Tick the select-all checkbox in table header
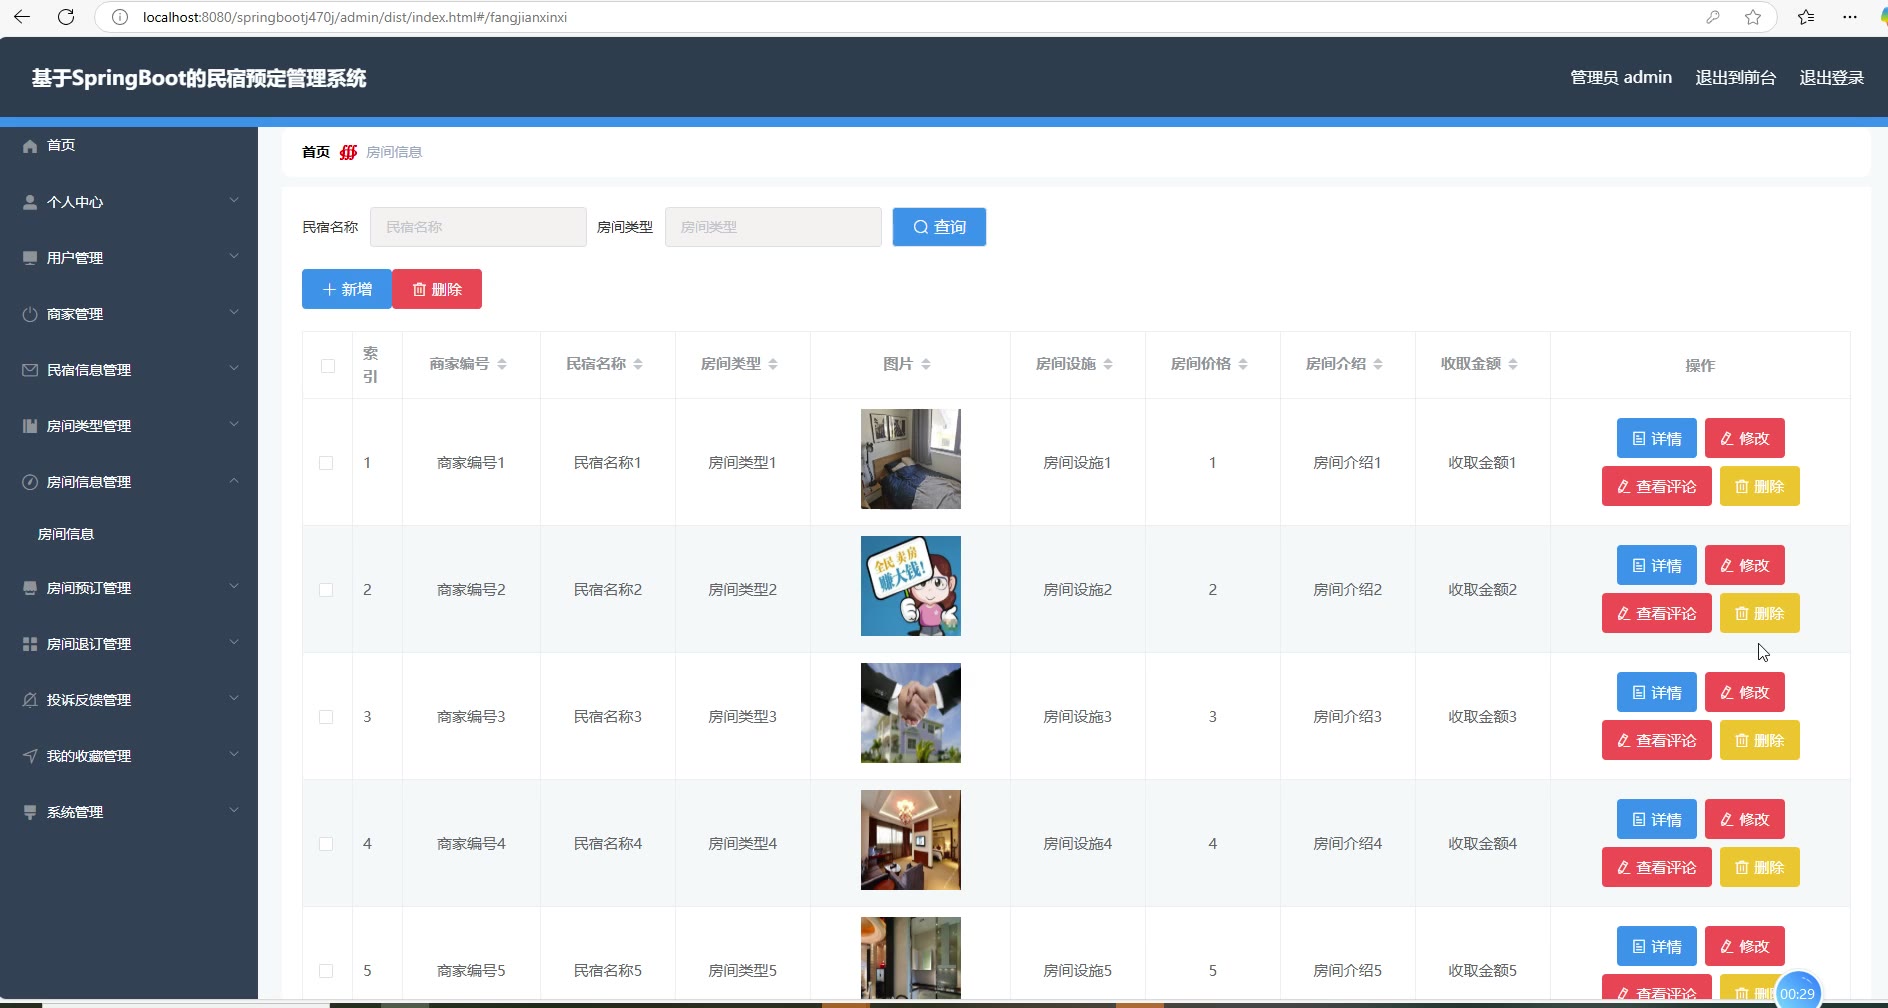Image resolution: width=1888 pixels, height=1008 pixels. click(x=328, y=366)
